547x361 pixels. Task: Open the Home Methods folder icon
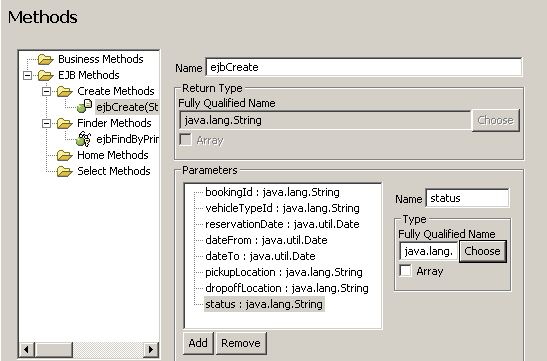tap(65, 155)
